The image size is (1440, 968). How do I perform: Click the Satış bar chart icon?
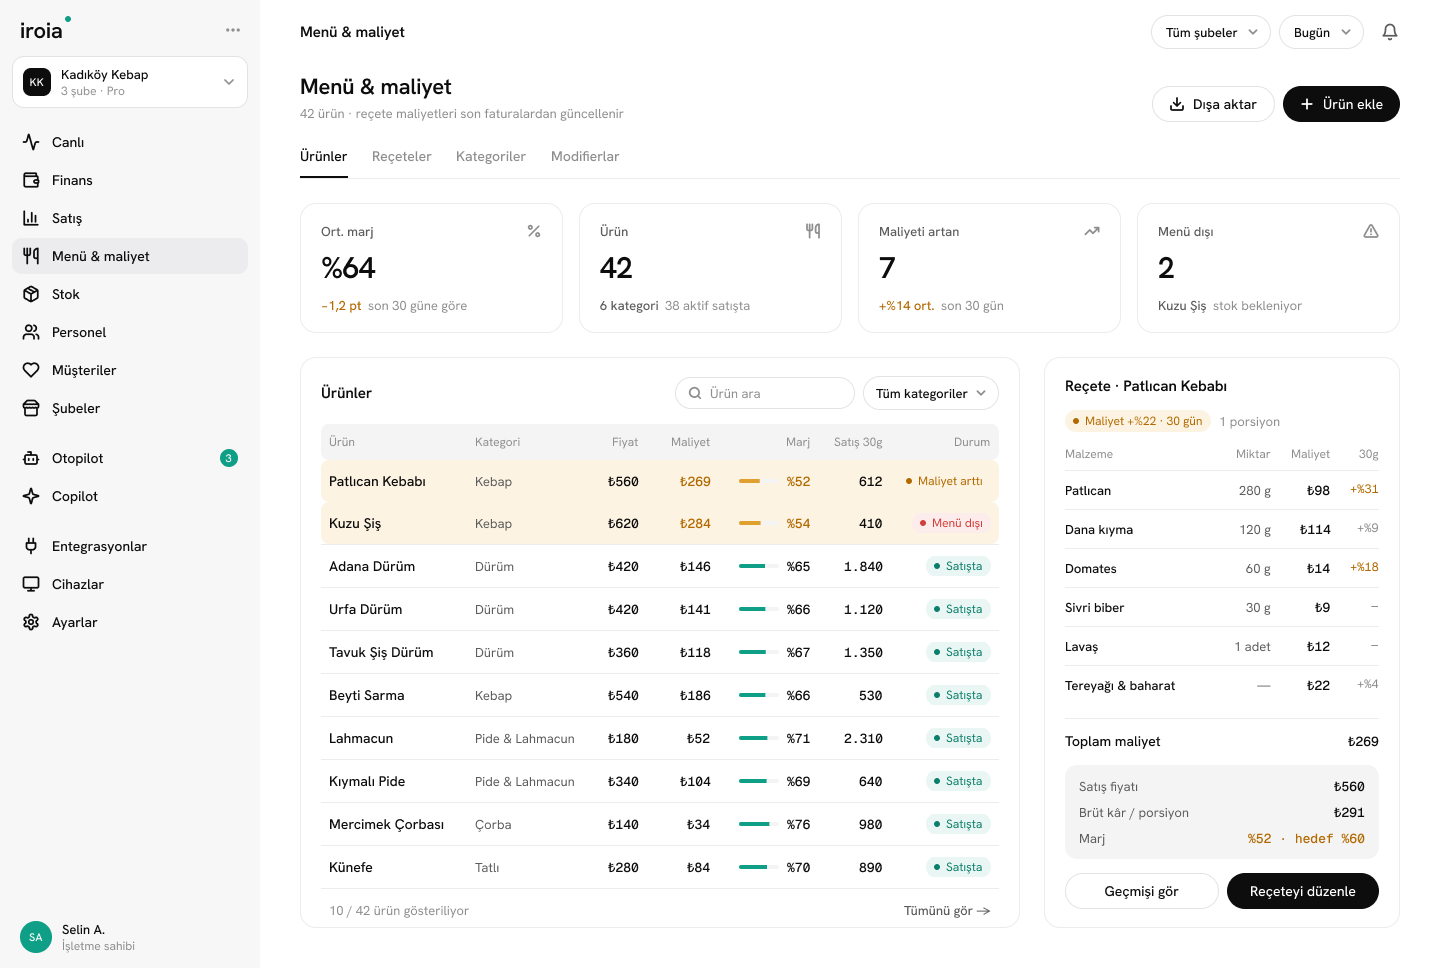point(31,218)
